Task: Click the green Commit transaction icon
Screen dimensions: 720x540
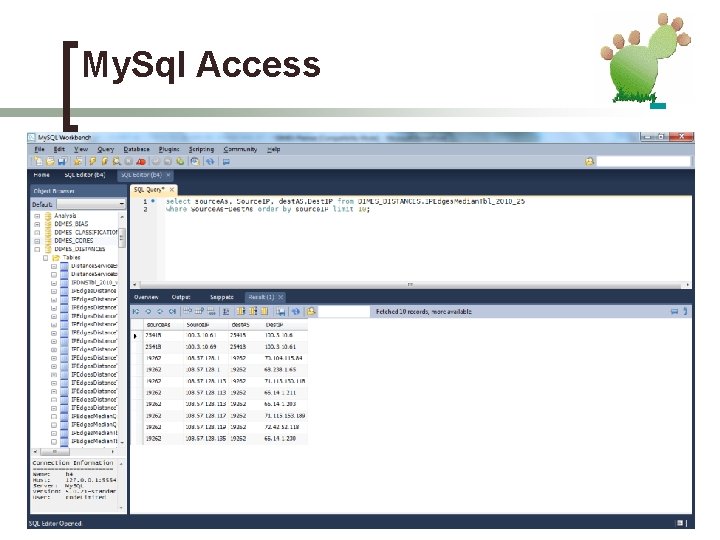Action: (x=180, y=161)
